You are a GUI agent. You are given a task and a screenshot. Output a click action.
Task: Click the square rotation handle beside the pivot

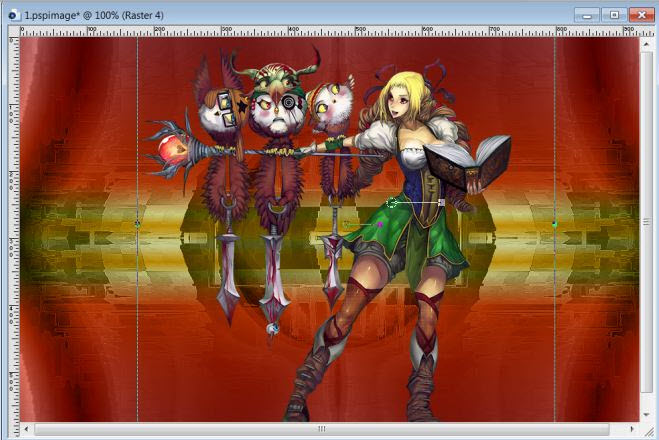(x=441, y=203)
